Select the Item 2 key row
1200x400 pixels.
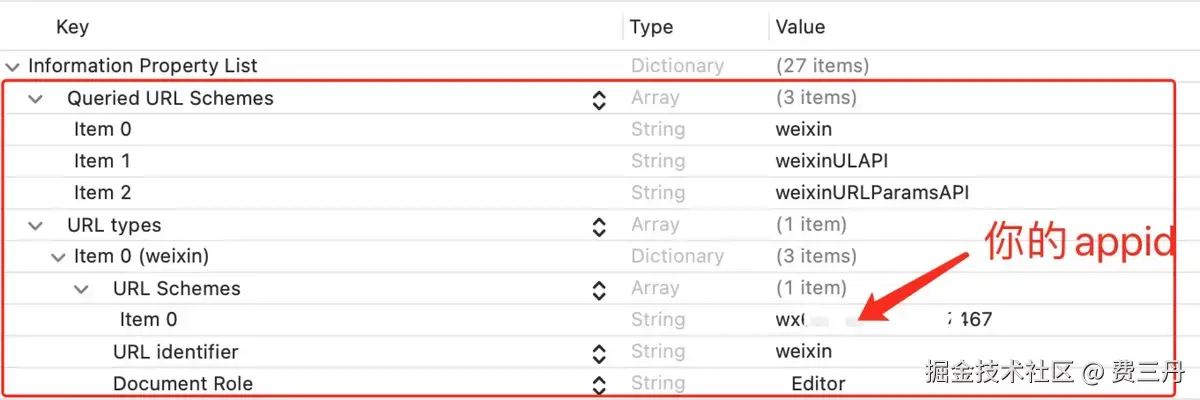click(x=102, y=193)
